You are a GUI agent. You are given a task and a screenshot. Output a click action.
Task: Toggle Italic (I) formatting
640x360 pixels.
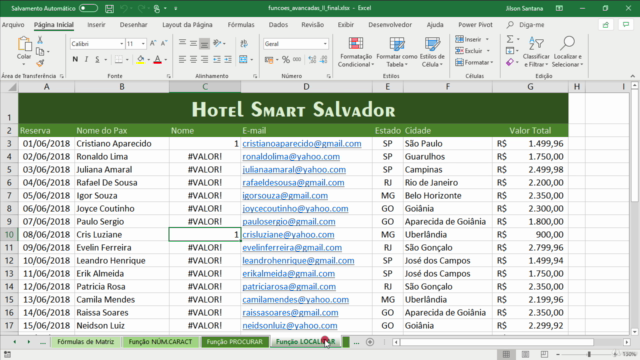click(86, 60)
